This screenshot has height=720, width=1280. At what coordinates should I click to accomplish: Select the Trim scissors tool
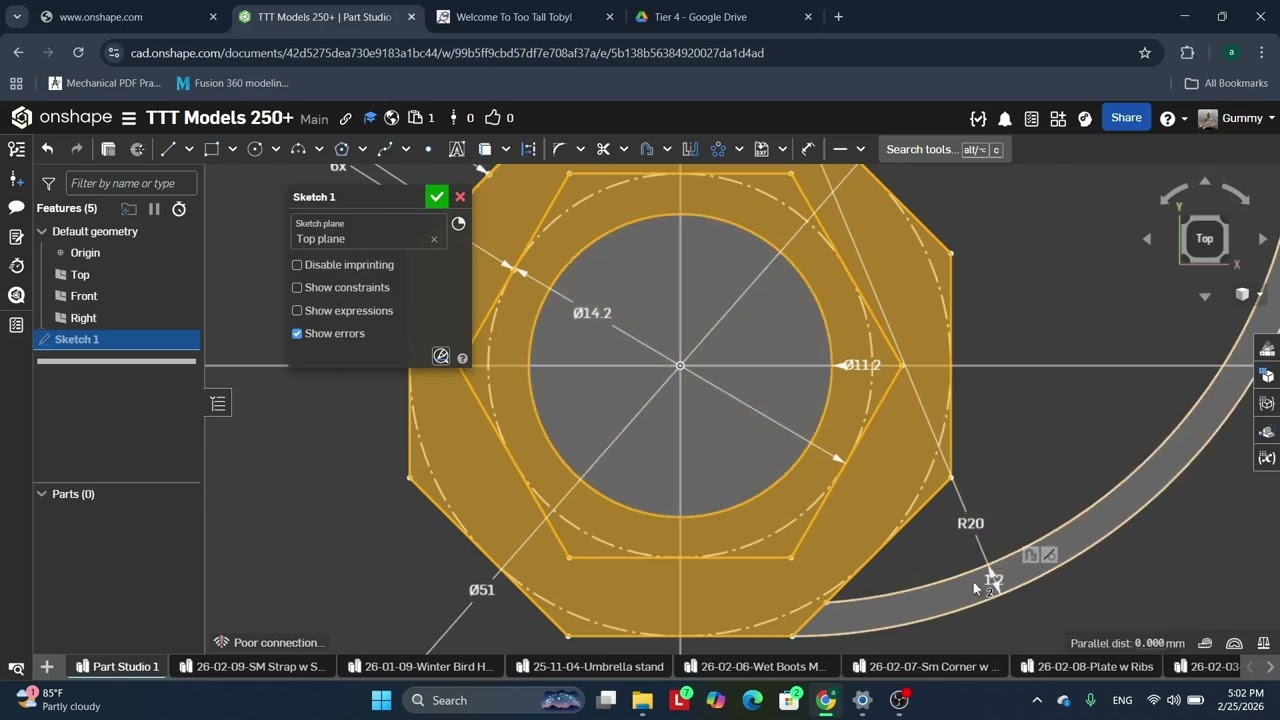603,149
